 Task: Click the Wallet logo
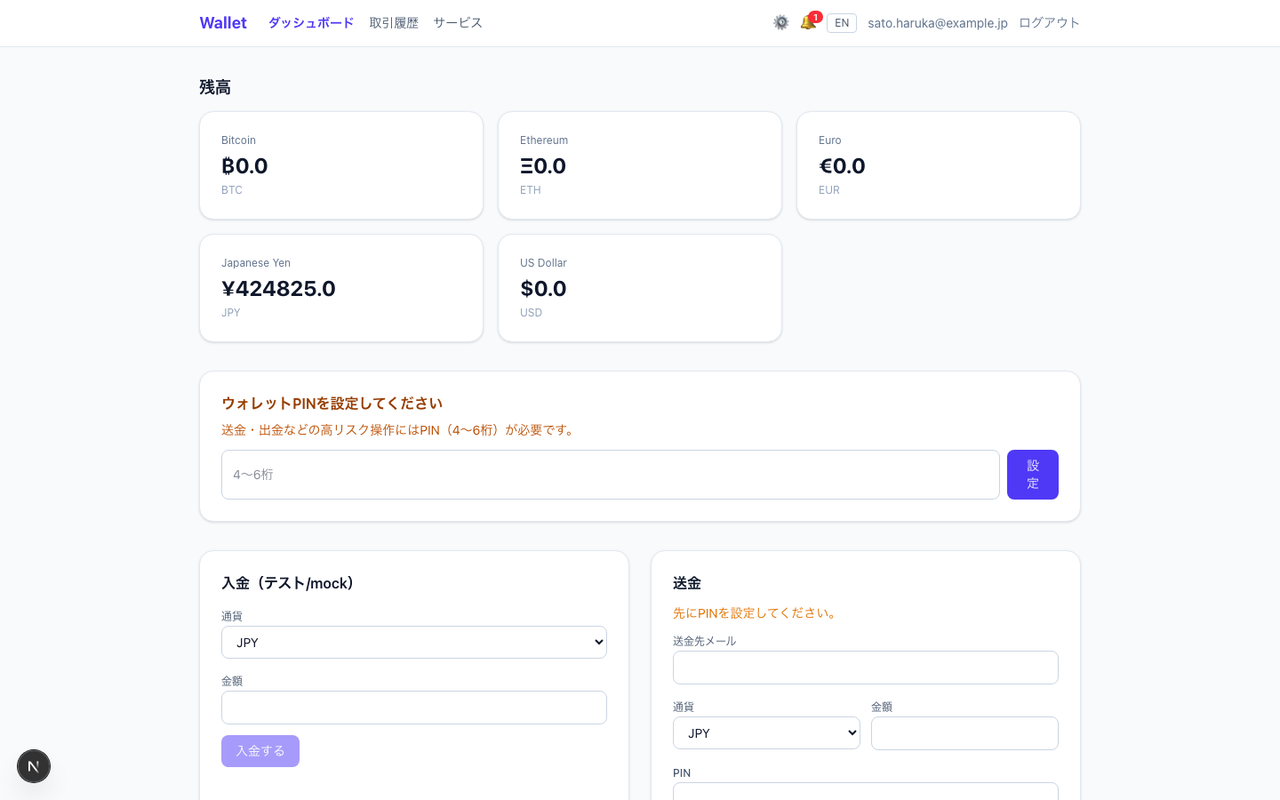[x=223, y=22]
